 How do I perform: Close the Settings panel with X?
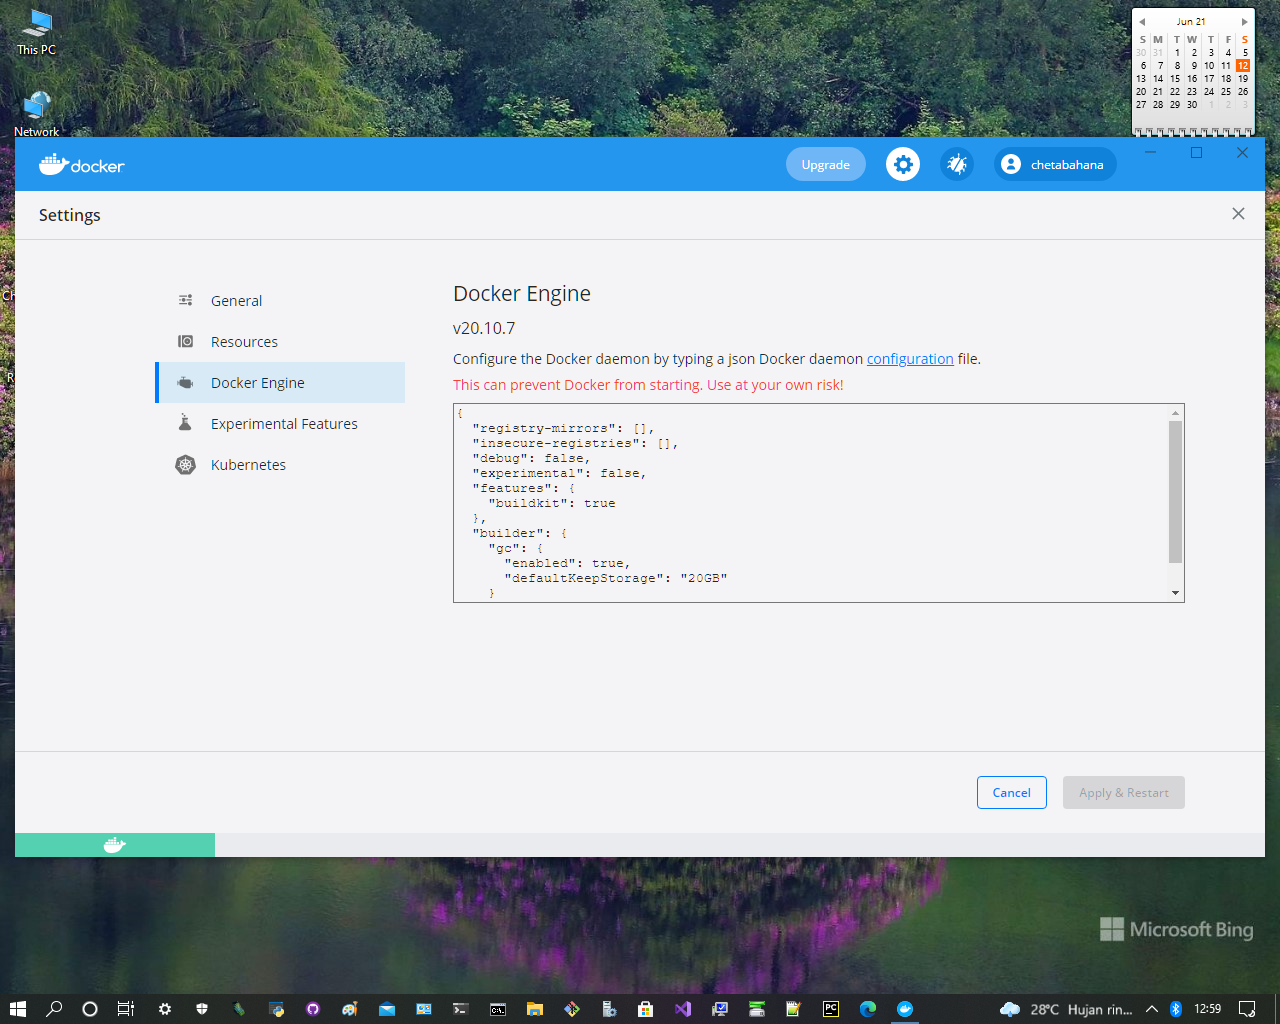[x=1238, y=214]
